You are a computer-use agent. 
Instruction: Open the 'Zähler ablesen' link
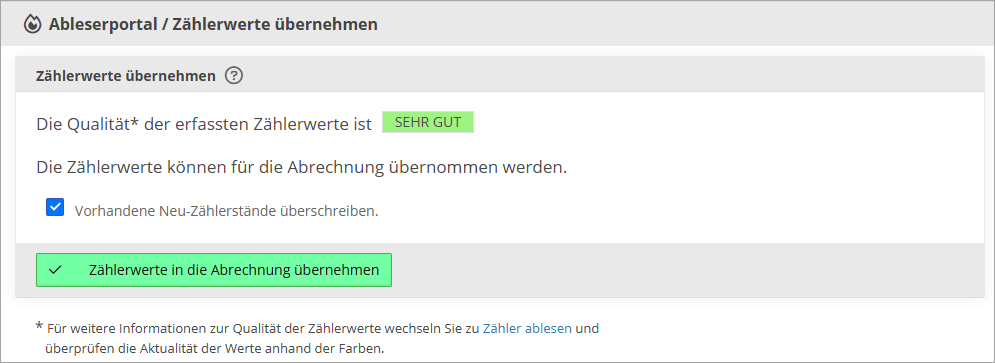527,329
